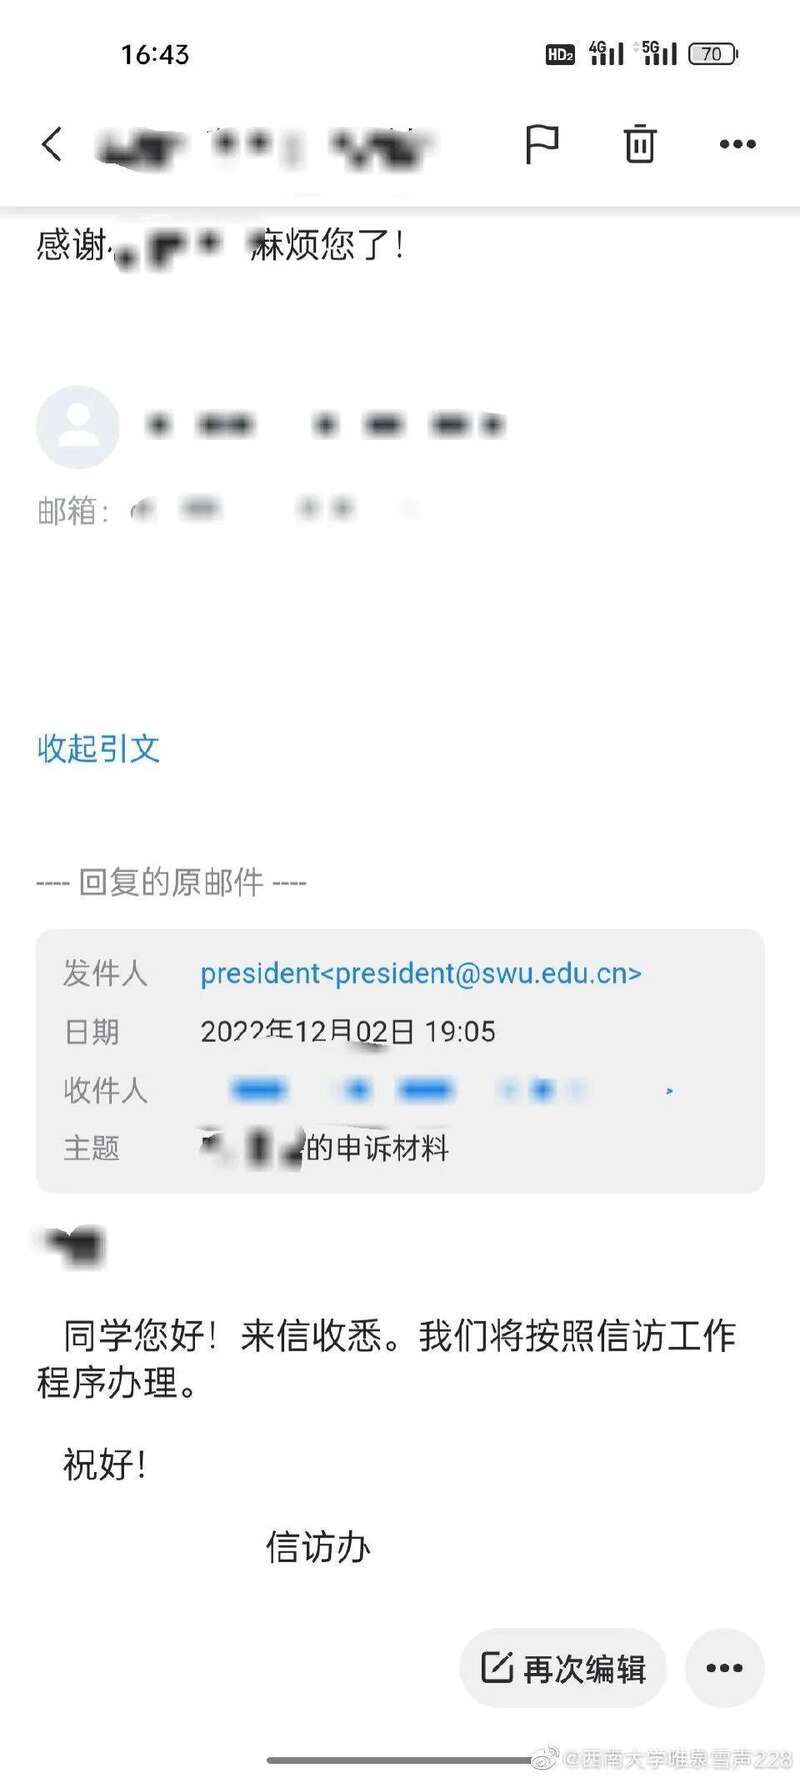Flag this email message
This screenshot has width=800, height=1778.
(x=541, y=144)
